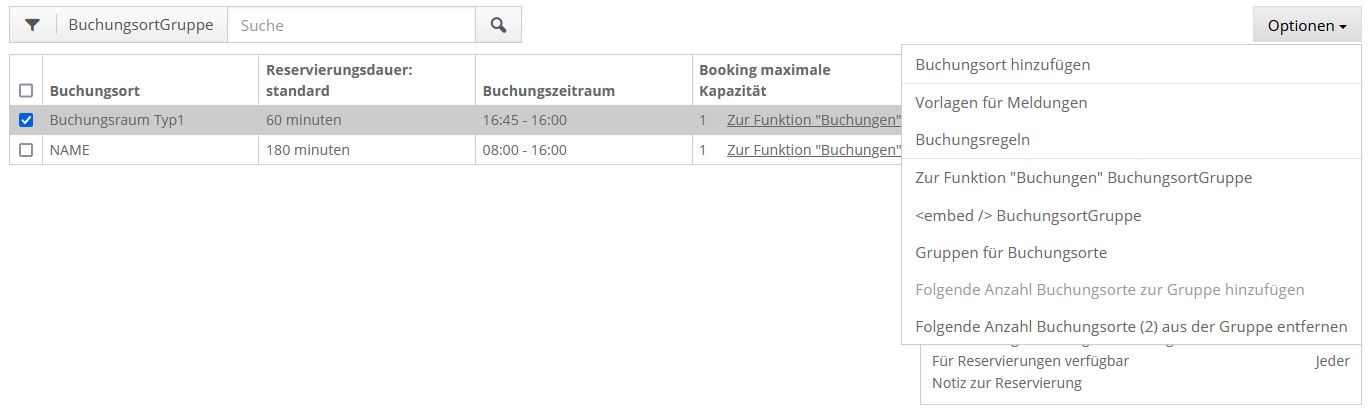Select Zur Funktion "Buchungen" BuchungsortGruppe menu item
Screen dimensions: 1369x414
point(1083,178)
